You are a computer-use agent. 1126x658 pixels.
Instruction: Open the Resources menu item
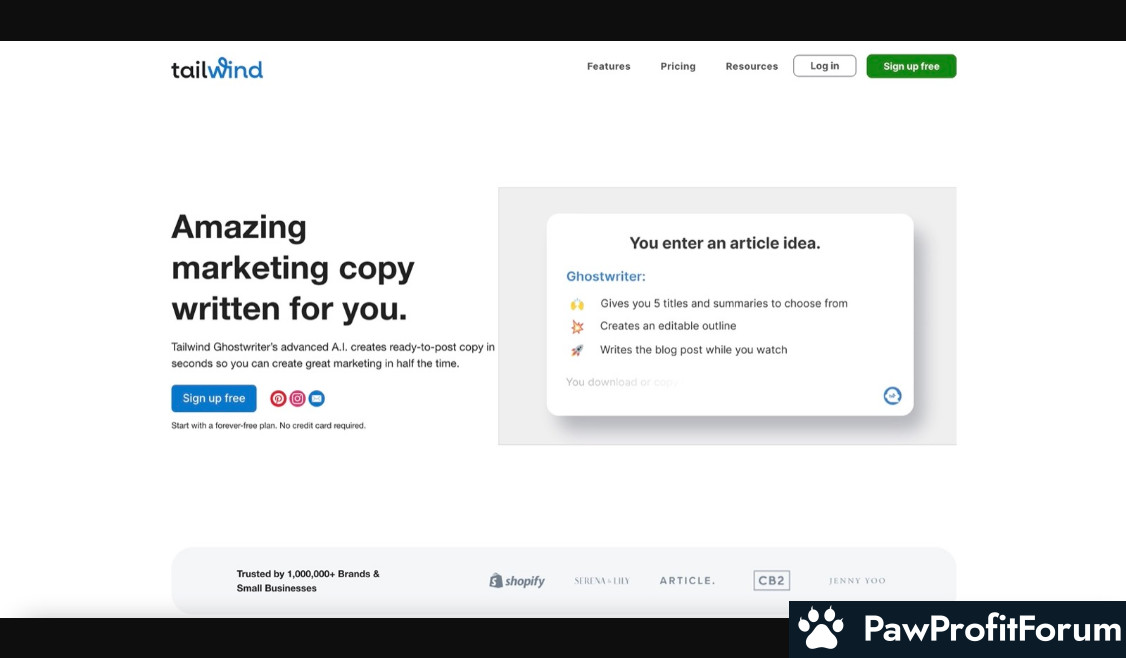[x=751, y=66]
